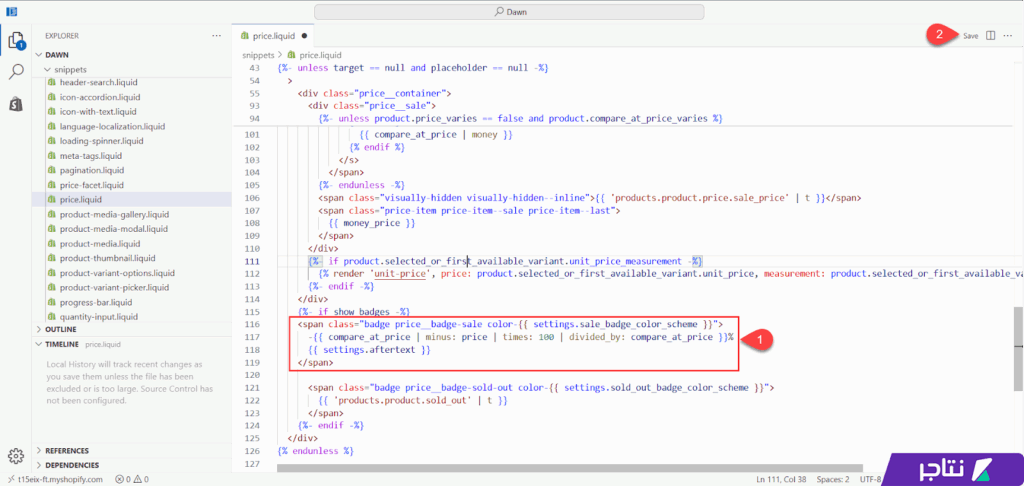Open the Explorer view in activity bar
1024x486 pixels.
point(16,41)
